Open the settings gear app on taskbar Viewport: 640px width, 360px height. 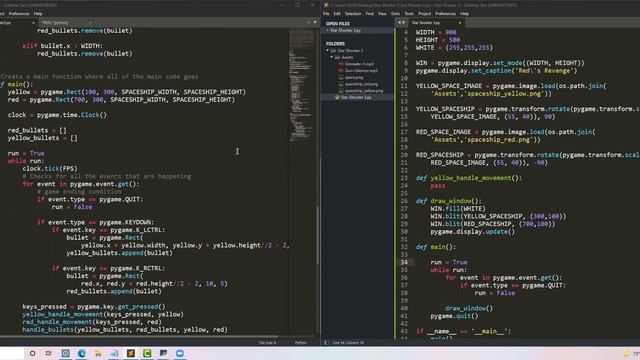click(x=65, y=353)
